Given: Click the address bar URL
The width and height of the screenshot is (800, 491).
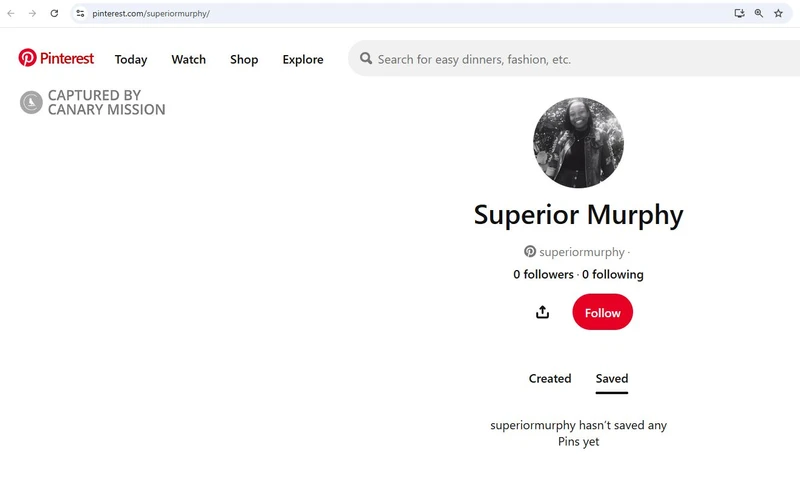Looking at the screenshot, I should pos(151,14).
